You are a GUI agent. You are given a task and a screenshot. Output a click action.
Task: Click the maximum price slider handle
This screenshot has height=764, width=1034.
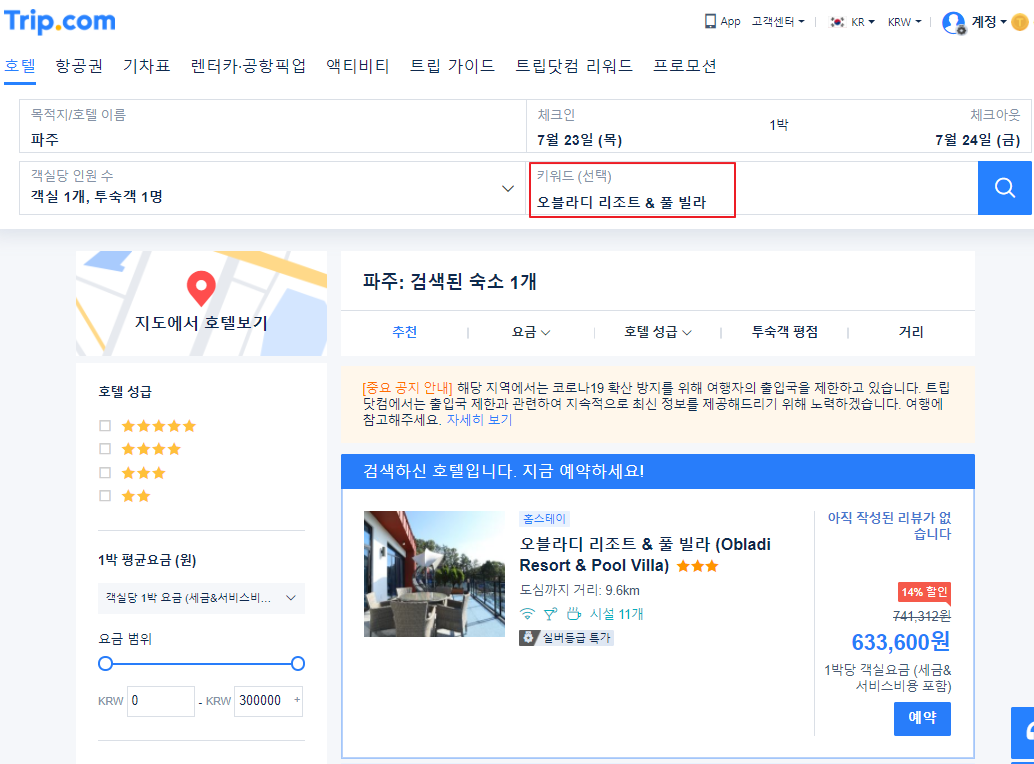297,664
